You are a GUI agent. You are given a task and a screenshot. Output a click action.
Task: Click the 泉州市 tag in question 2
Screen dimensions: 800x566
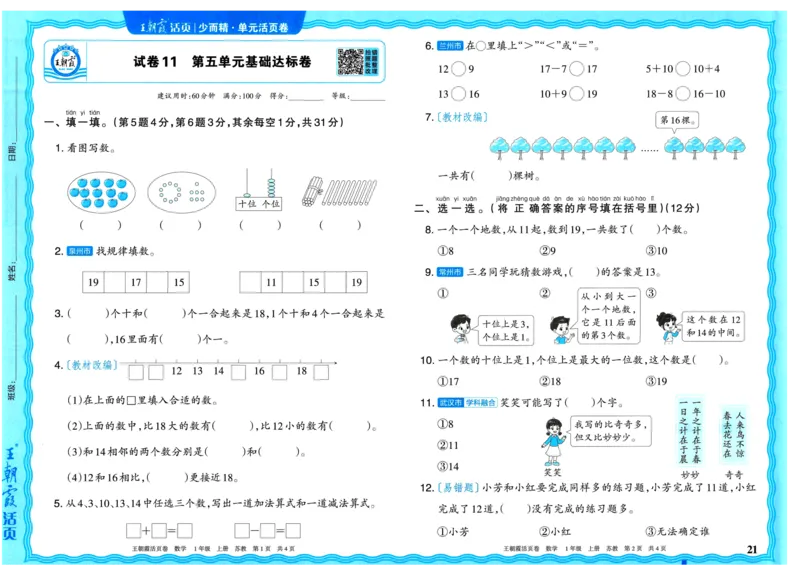[80, 251]
